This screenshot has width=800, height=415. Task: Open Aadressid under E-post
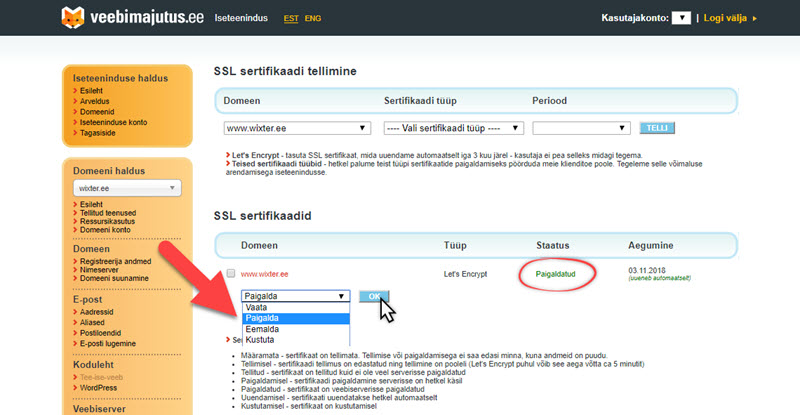(x=96, y=312)
